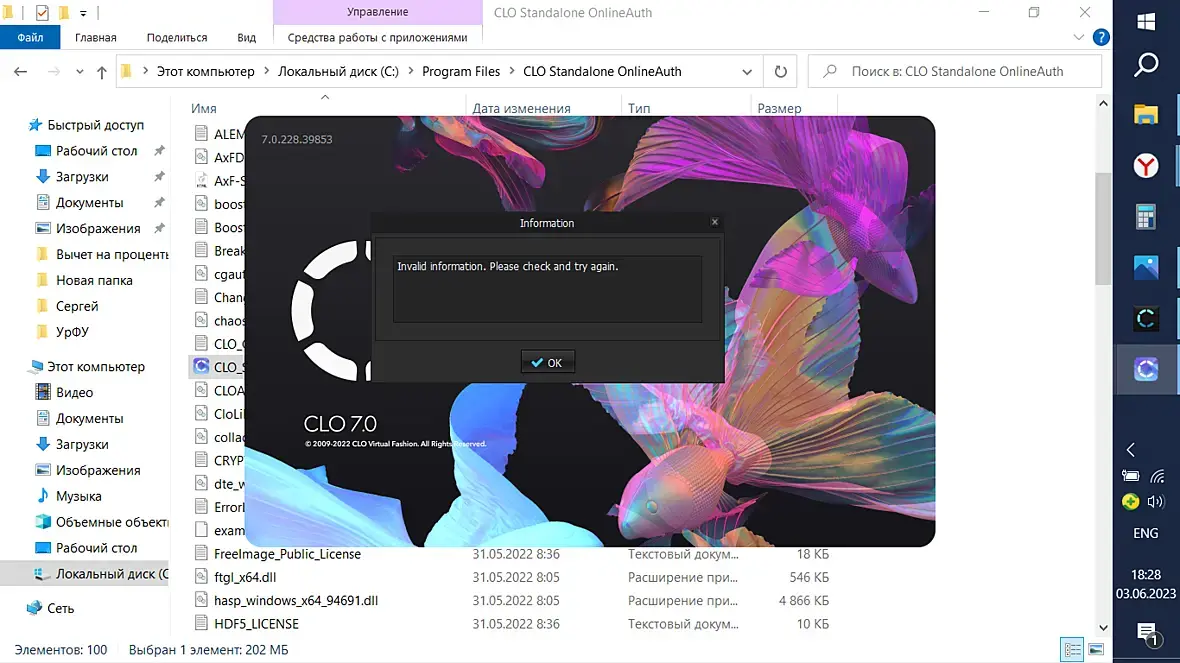This screenshot has height=663, width=1180.
Task: Open Photos app from the taskbar
Action: [1146, 267]
